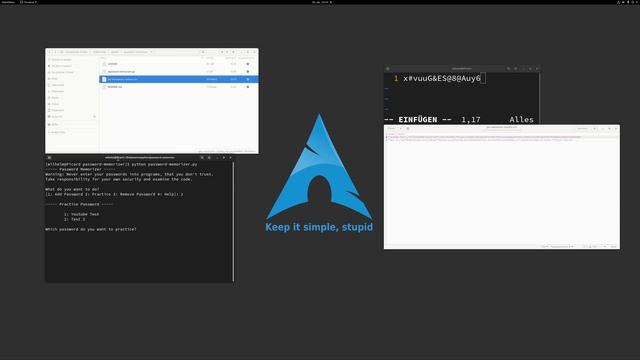The width and height of the screenshot is (640, 360).
Task: Star the LICENSE file row
Action: 248,64
